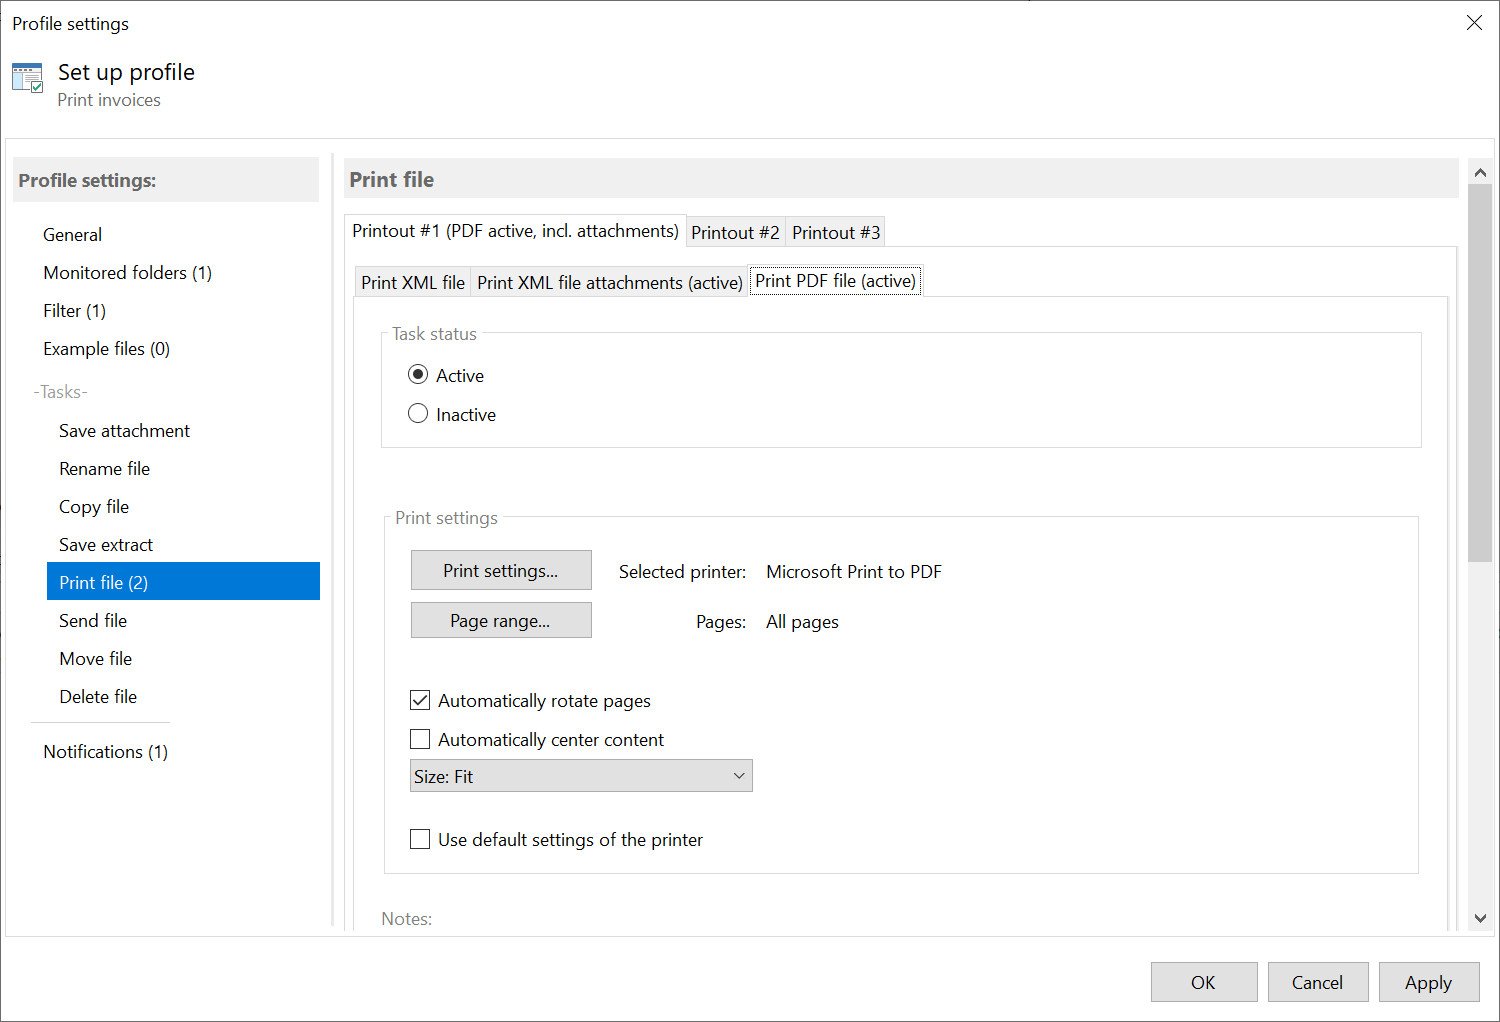Image resolution: width=1500 pixels, height=1022 pixels.
Task: Select the Save extract task
Action: click(106, 545)
